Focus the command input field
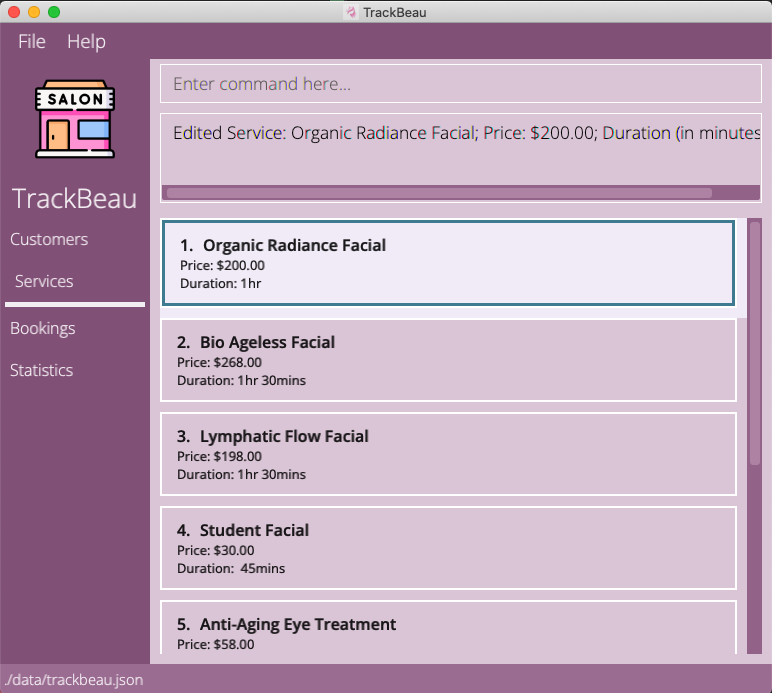The image size is (772, 693). [x=460, y=84]
